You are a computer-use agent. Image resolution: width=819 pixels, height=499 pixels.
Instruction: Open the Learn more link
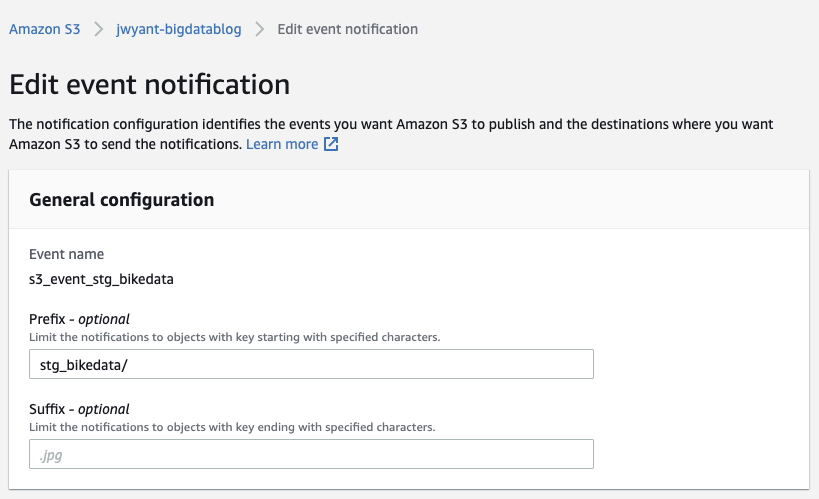tap(281, 144)
